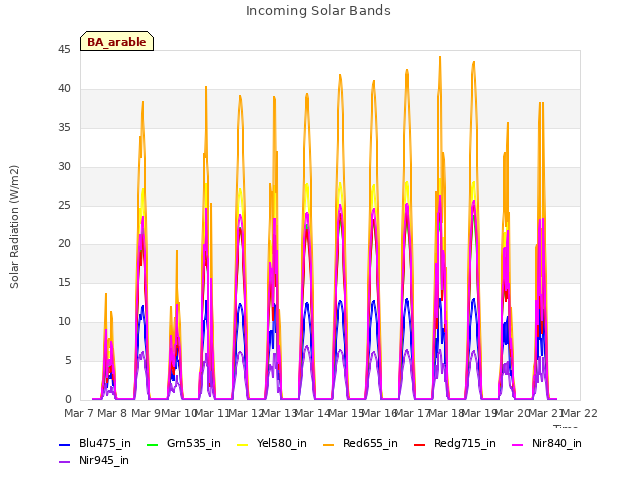
Task: Click the Solar Radiation (W/m2) axis label
Action: pyautogui.click(x=14, y=227)
